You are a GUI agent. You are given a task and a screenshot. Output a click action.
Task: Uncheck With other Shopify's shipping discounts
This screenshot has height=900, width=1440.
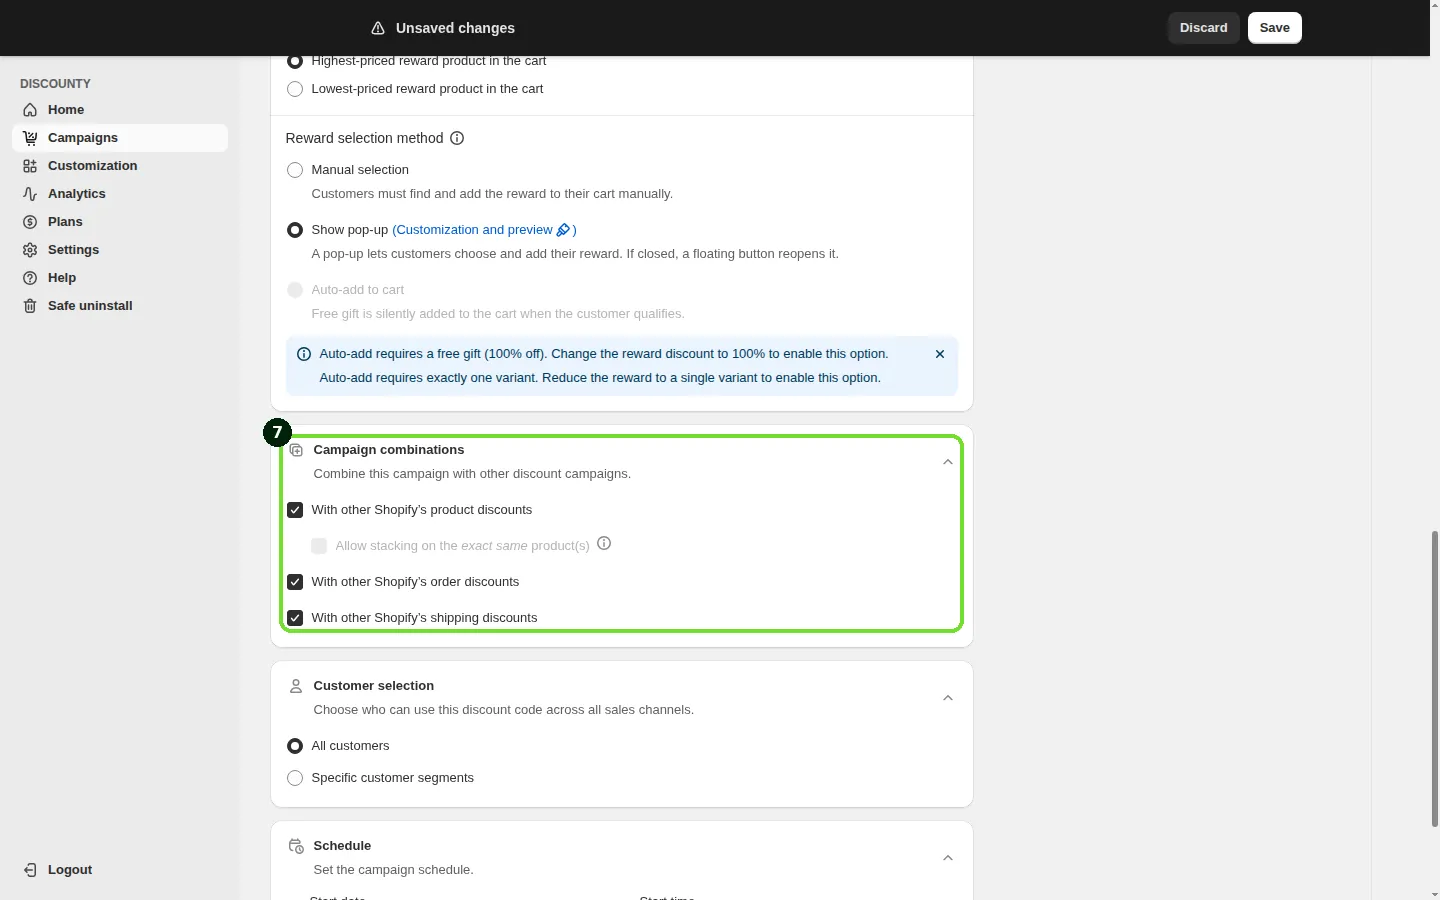tap(295, 618)
